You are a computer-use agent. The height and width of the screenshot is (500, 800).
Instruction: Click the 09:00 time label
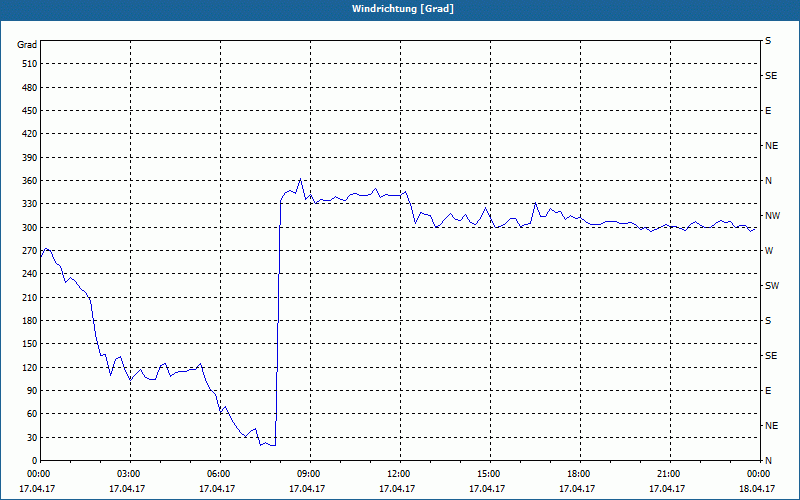click(x=310, y=474)
